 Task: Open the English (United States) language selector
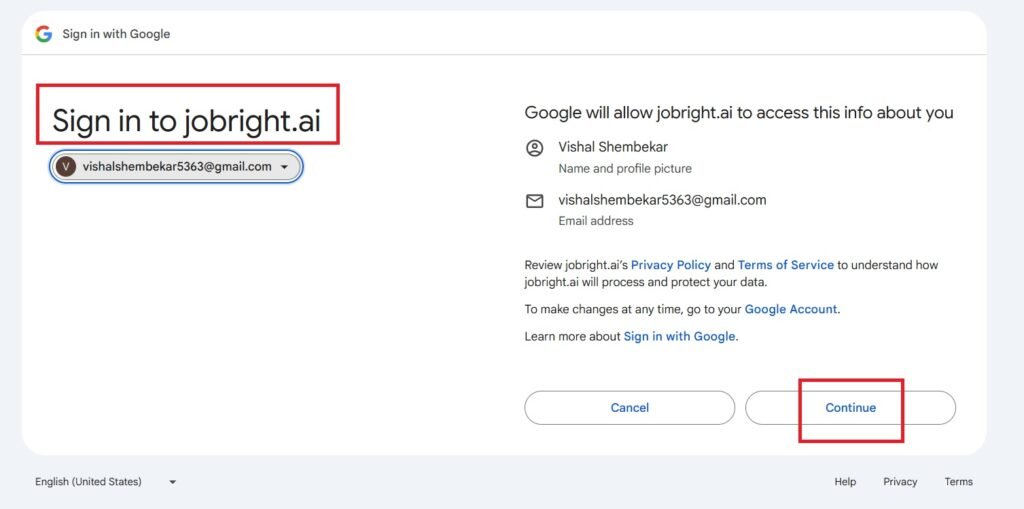click(88, 482)
